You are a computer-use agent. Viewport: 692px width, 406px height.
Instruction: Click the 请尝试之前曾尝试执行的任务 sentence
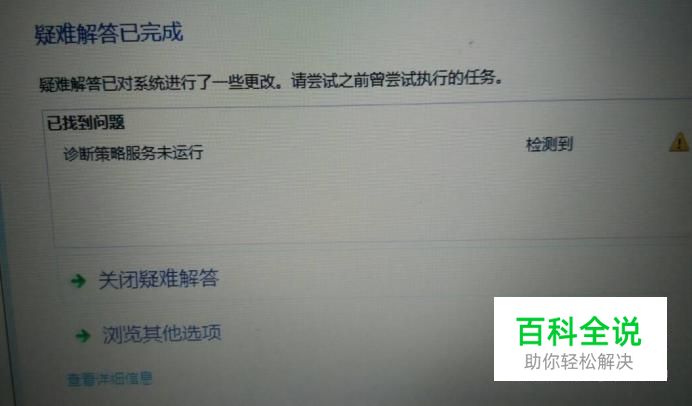click(x=396, y=80)
